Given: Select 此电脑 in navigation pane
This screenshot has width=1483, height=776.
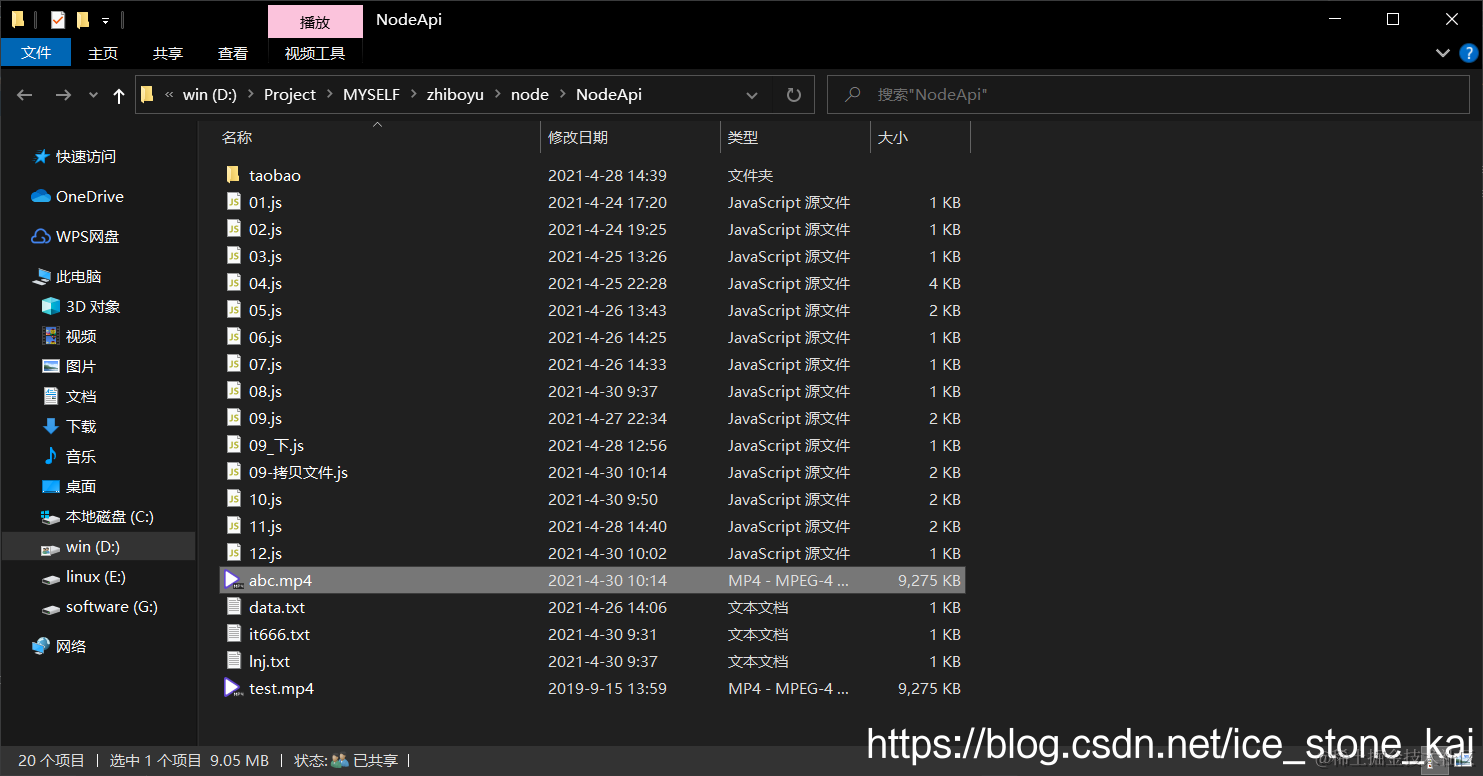Looking at the screenshot, I should point(67,276).
